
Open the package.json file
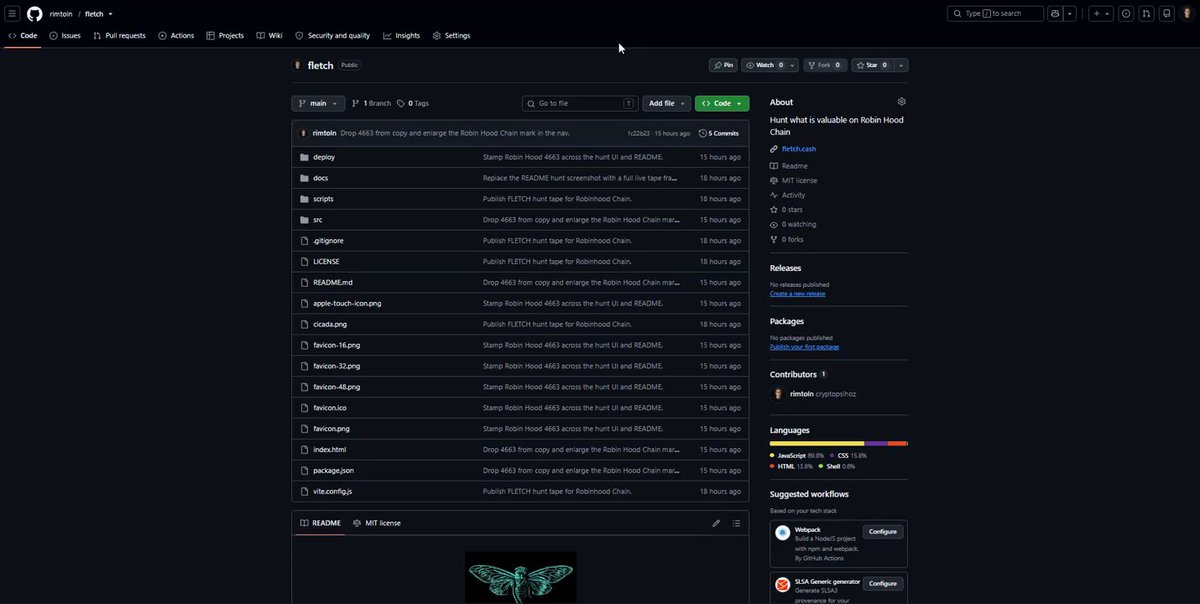[x=333, y=470]
